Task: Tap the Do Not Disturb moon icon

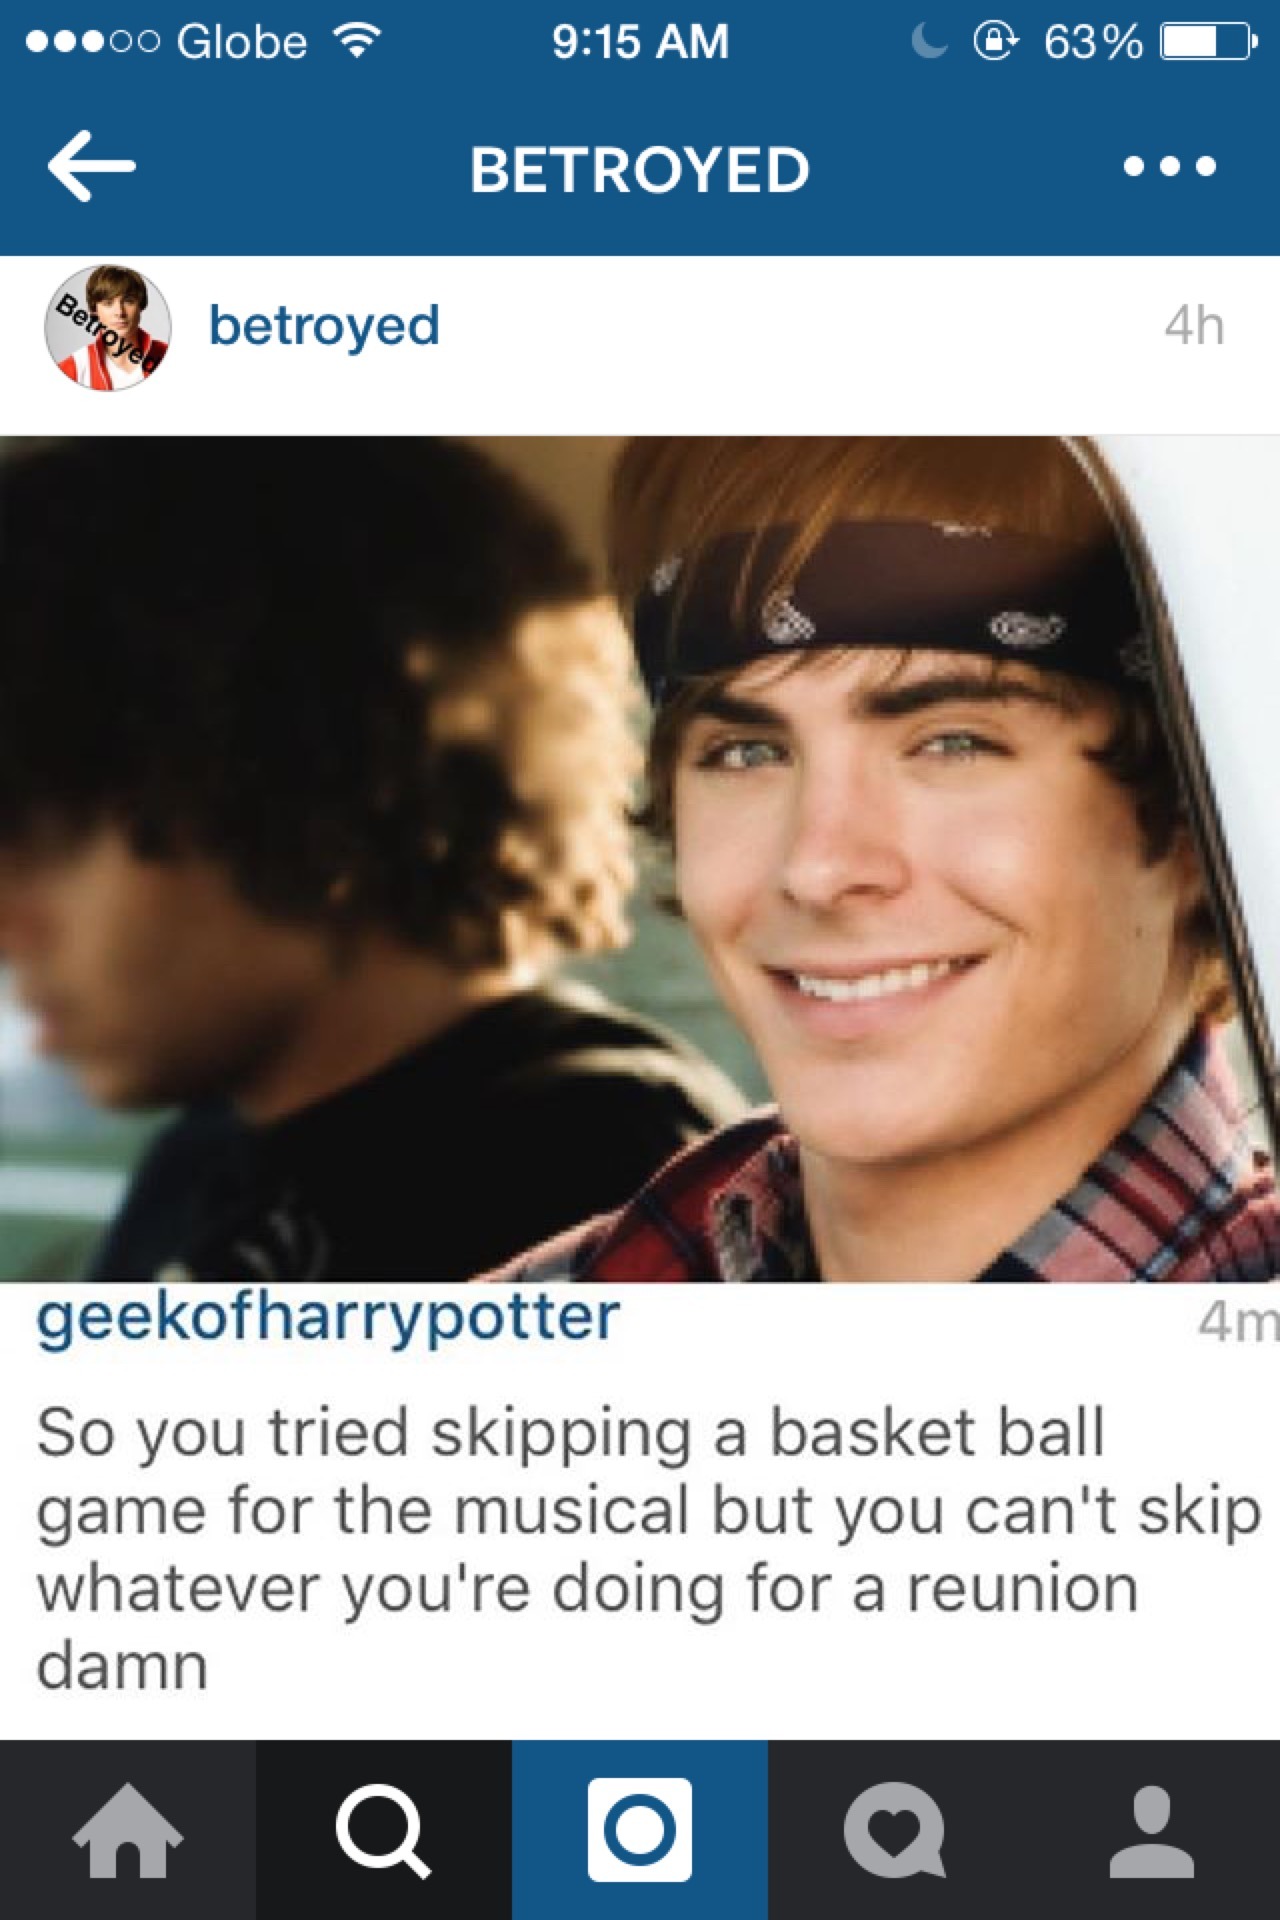Action: 929,42
